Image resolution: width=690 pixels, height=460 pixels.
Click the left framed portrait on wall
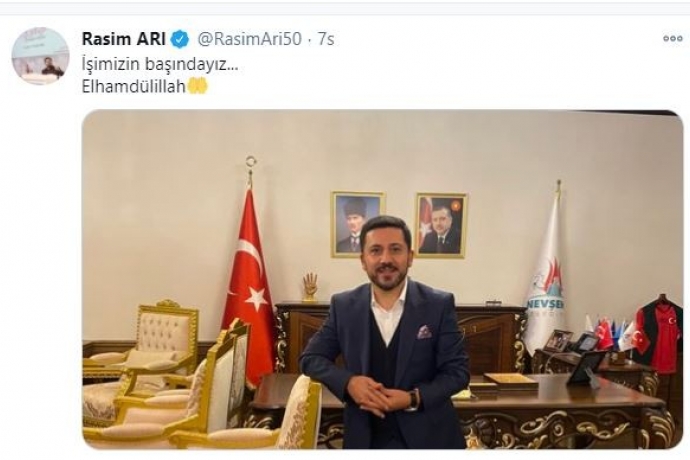pos(357,224)
